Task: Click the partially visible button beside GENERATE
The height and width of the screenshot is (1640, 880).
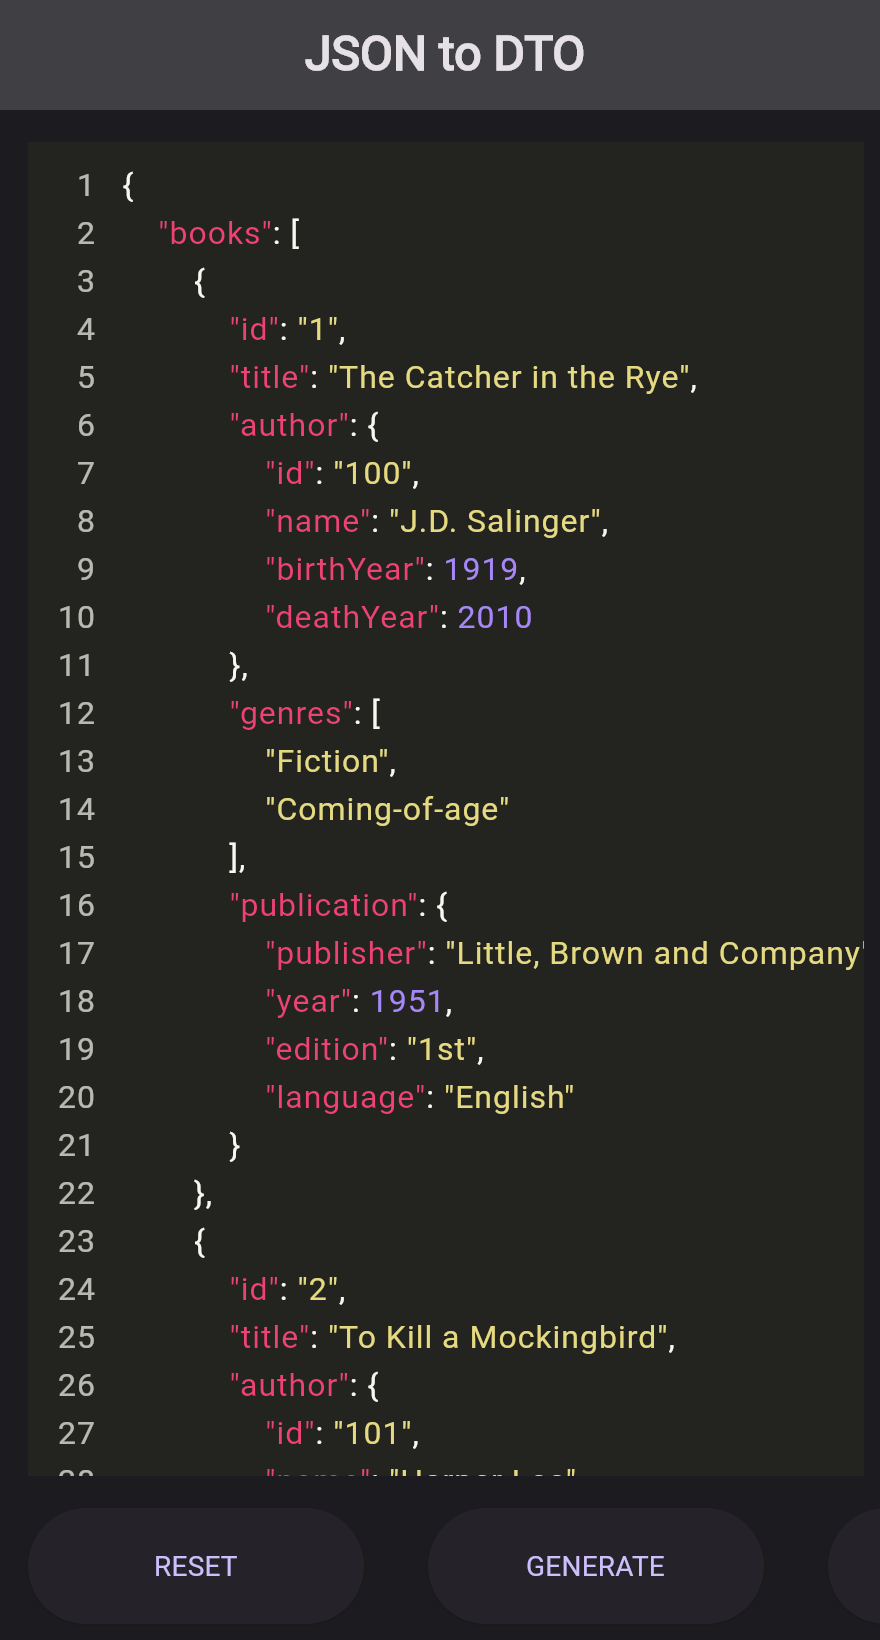Action: pyautogui.click(x=855, y=1565)
